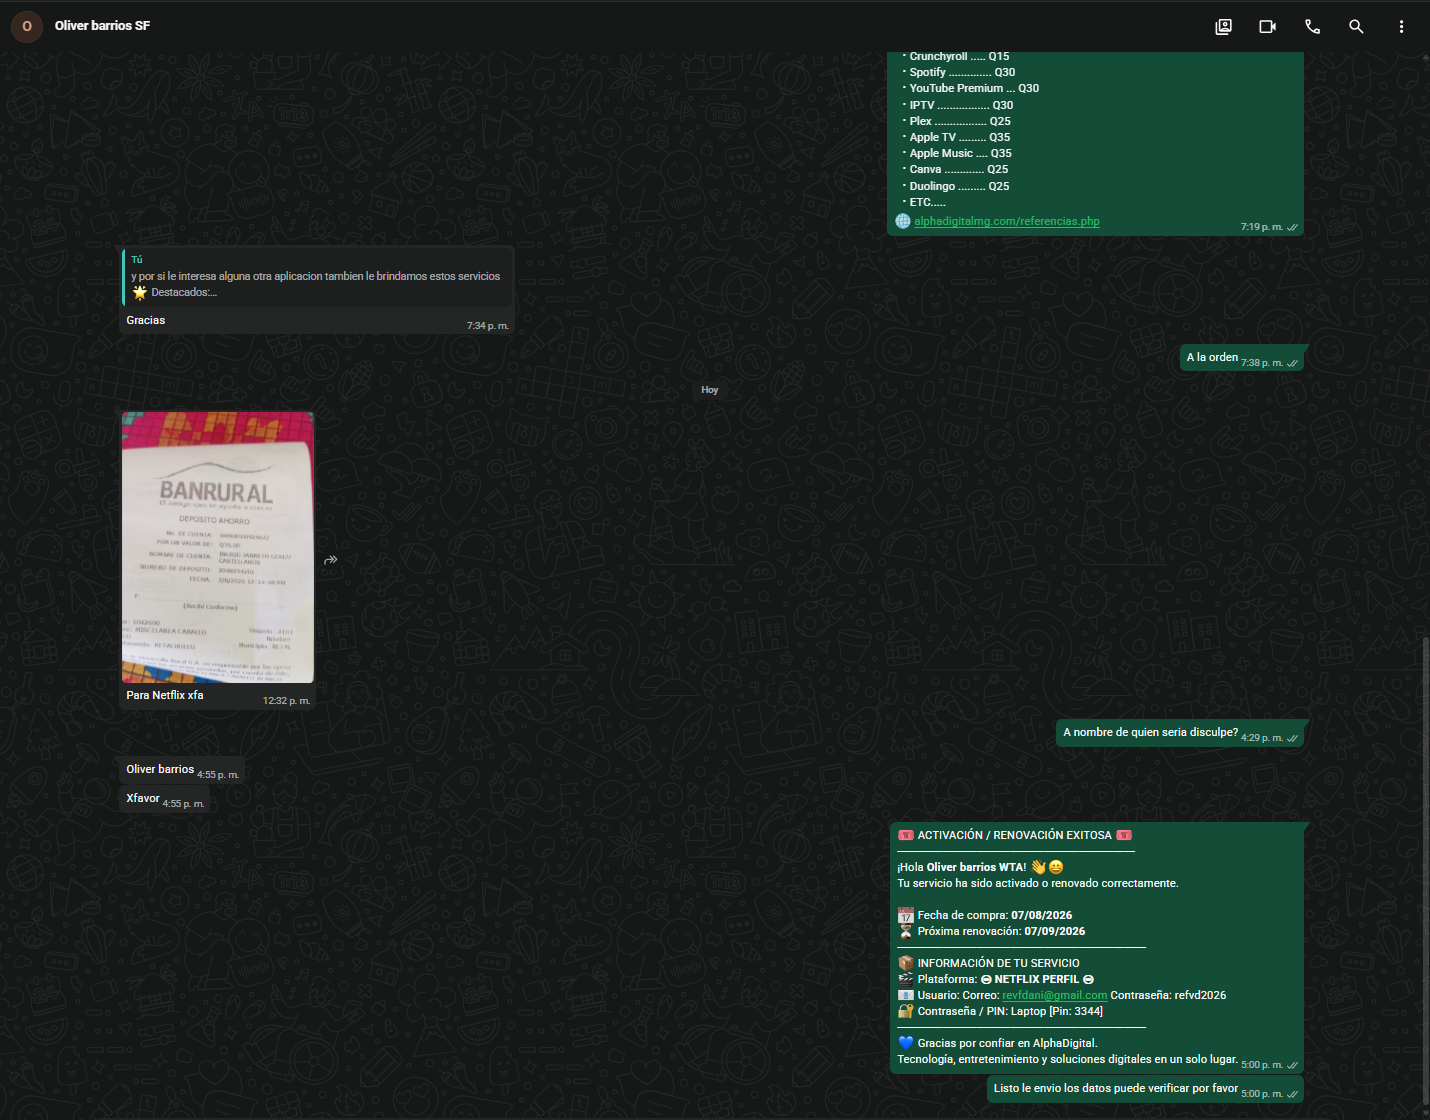Click the 'Hoy' date separator chip

(710, 390)
